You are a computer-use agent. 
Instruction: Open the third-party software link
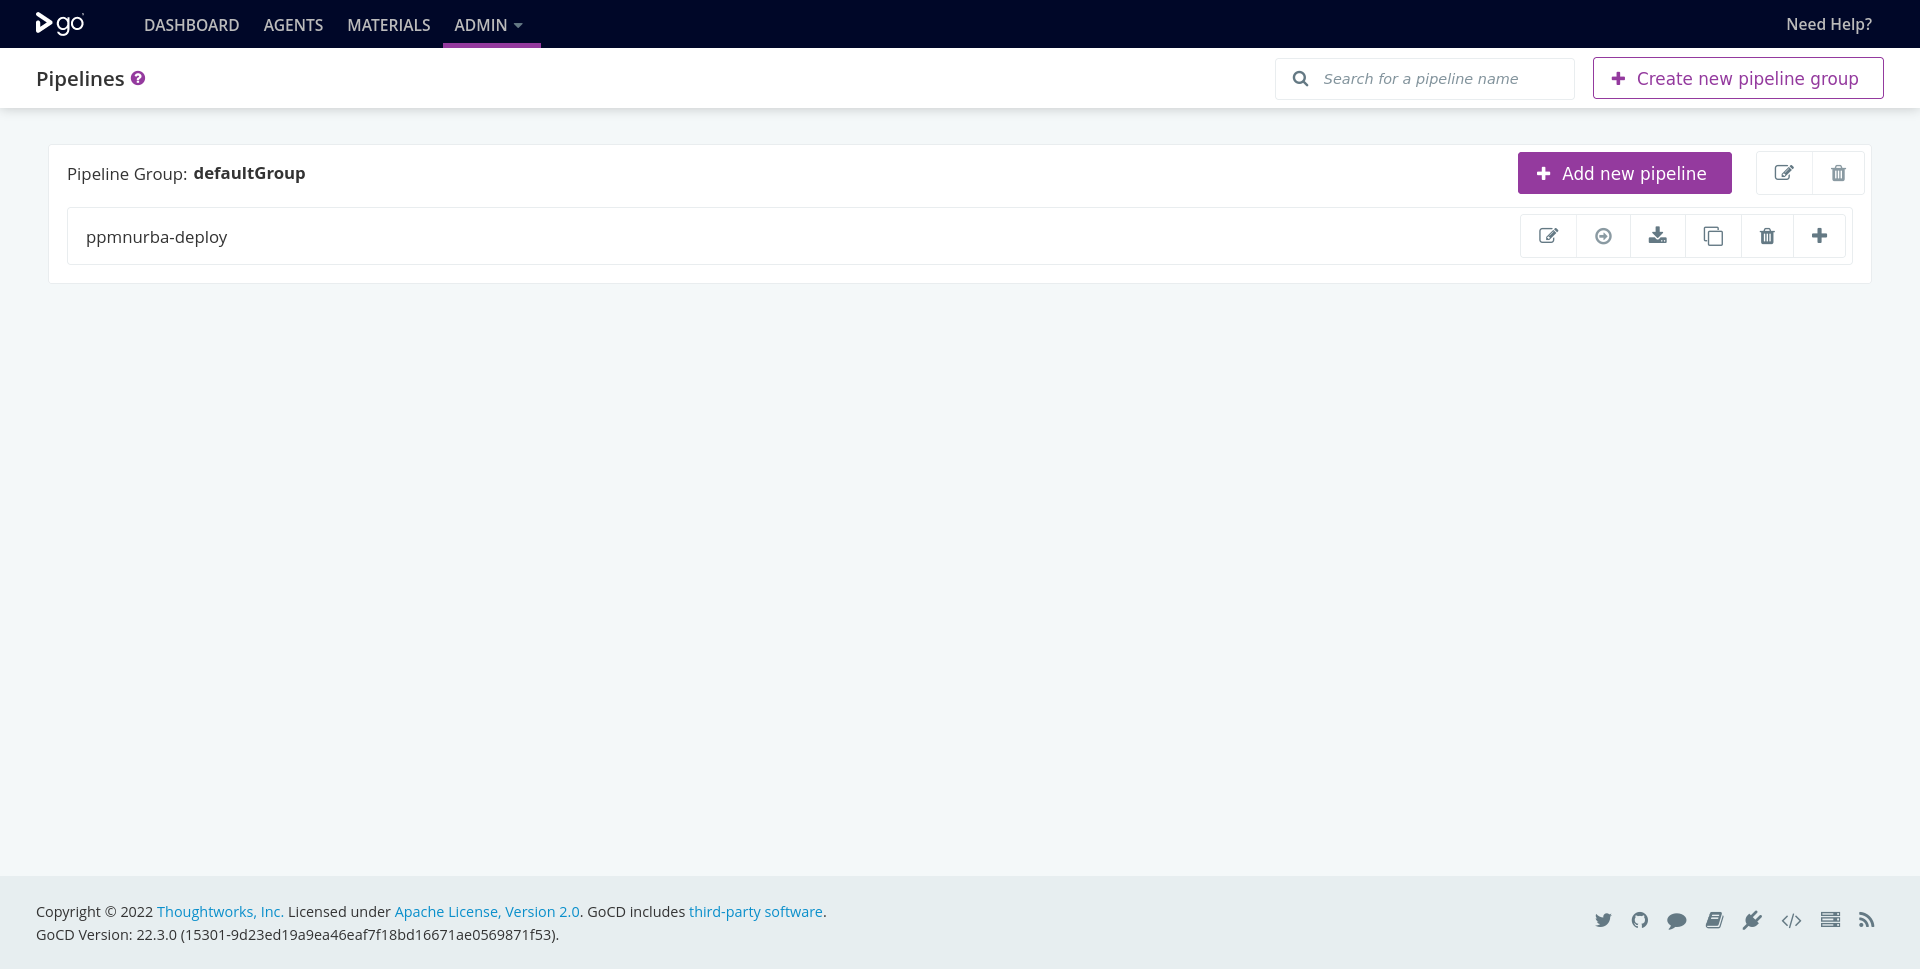756,912
